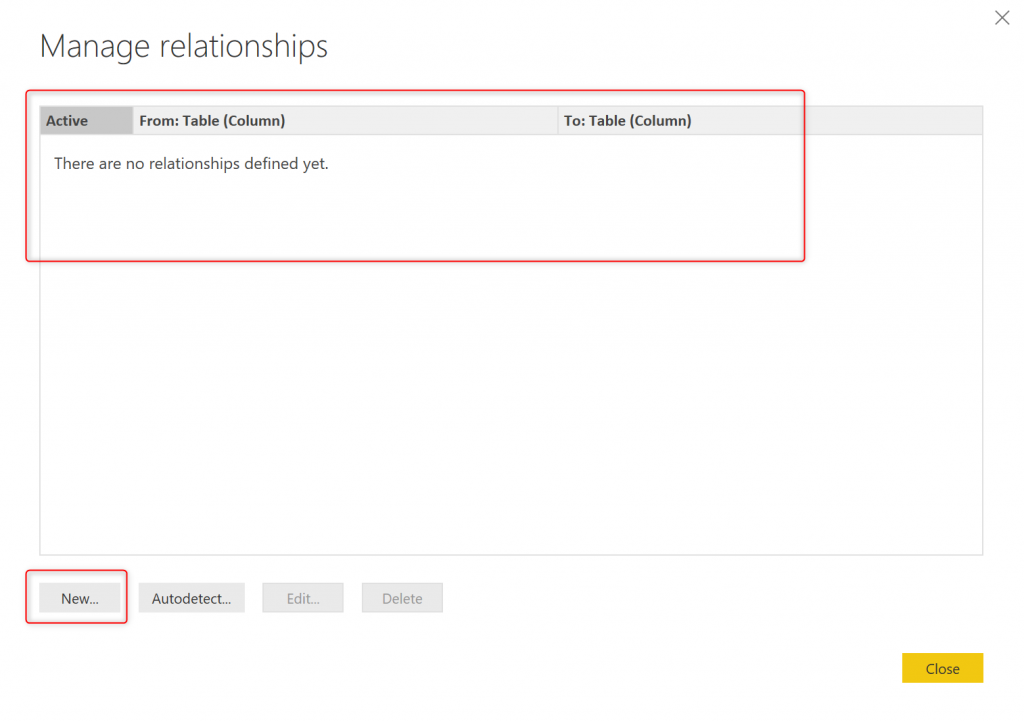Click the blank list area under the Active column
Viewport: 1024px width, 722px height.
(x=86, y=400)
